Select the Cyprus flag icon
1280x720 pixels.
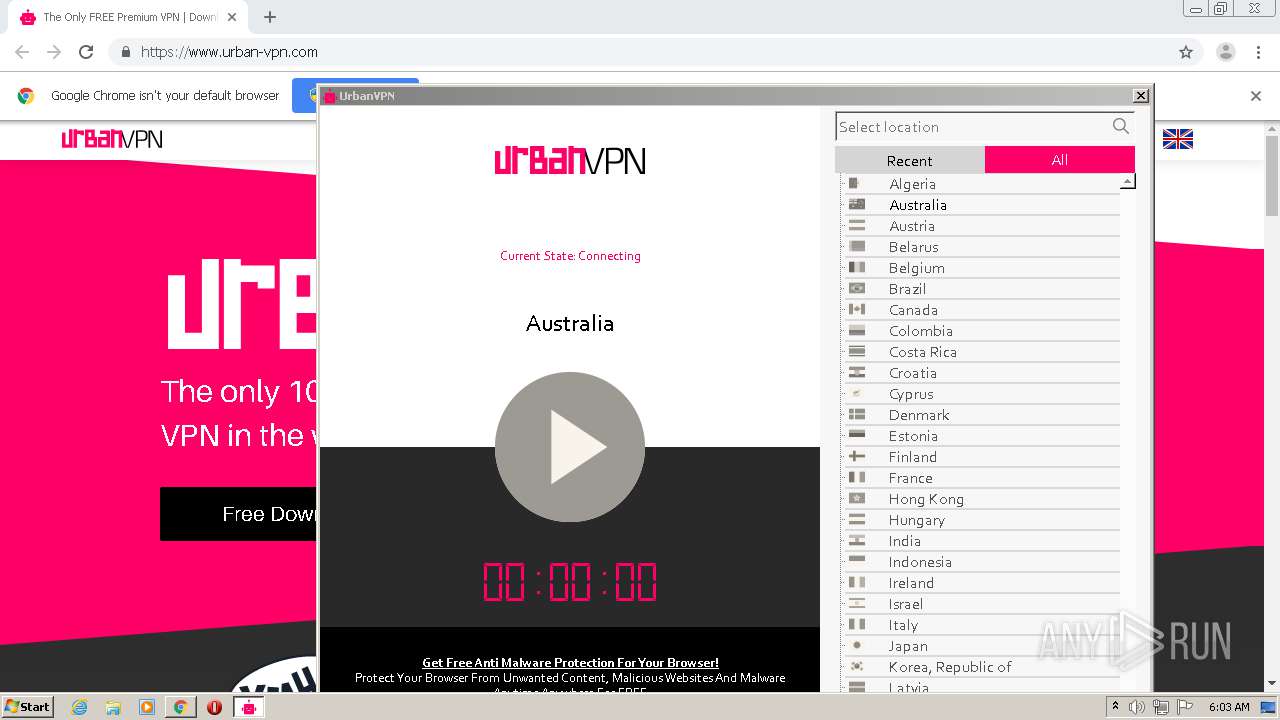[x=856, y=393]
